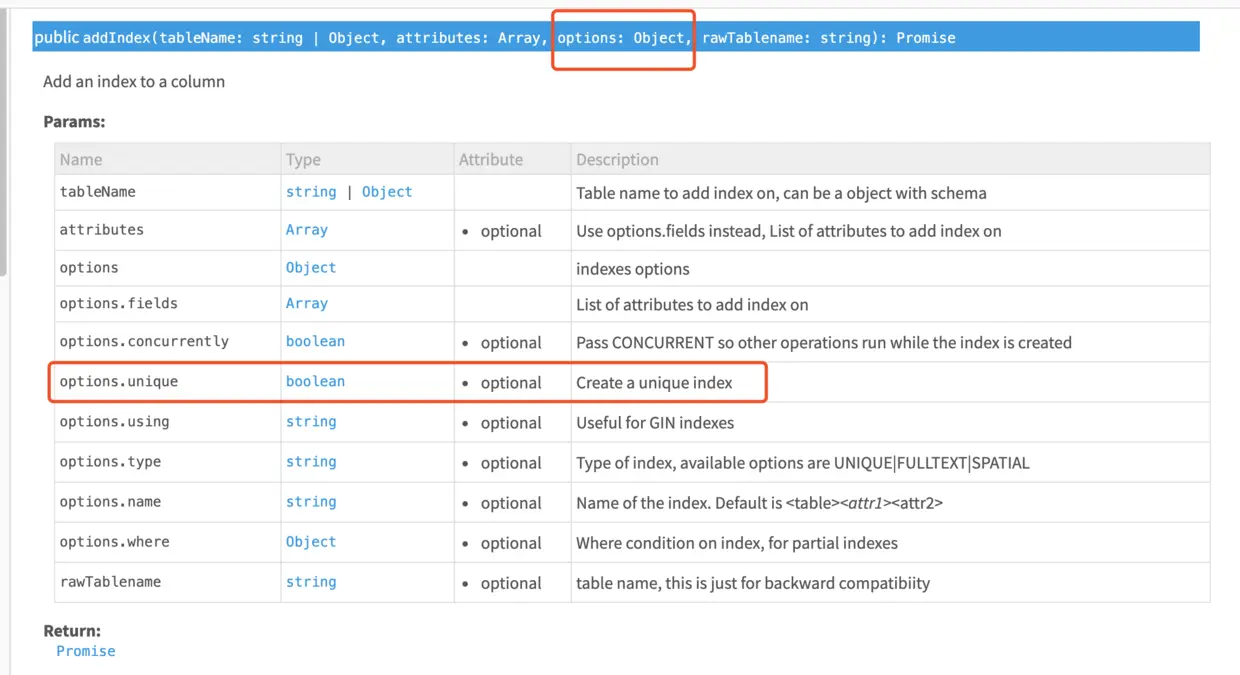The height and width of the screenshot is (675, 1240).
Task: Open the Object type link in tableName row
Action: [x=387, y=192]
